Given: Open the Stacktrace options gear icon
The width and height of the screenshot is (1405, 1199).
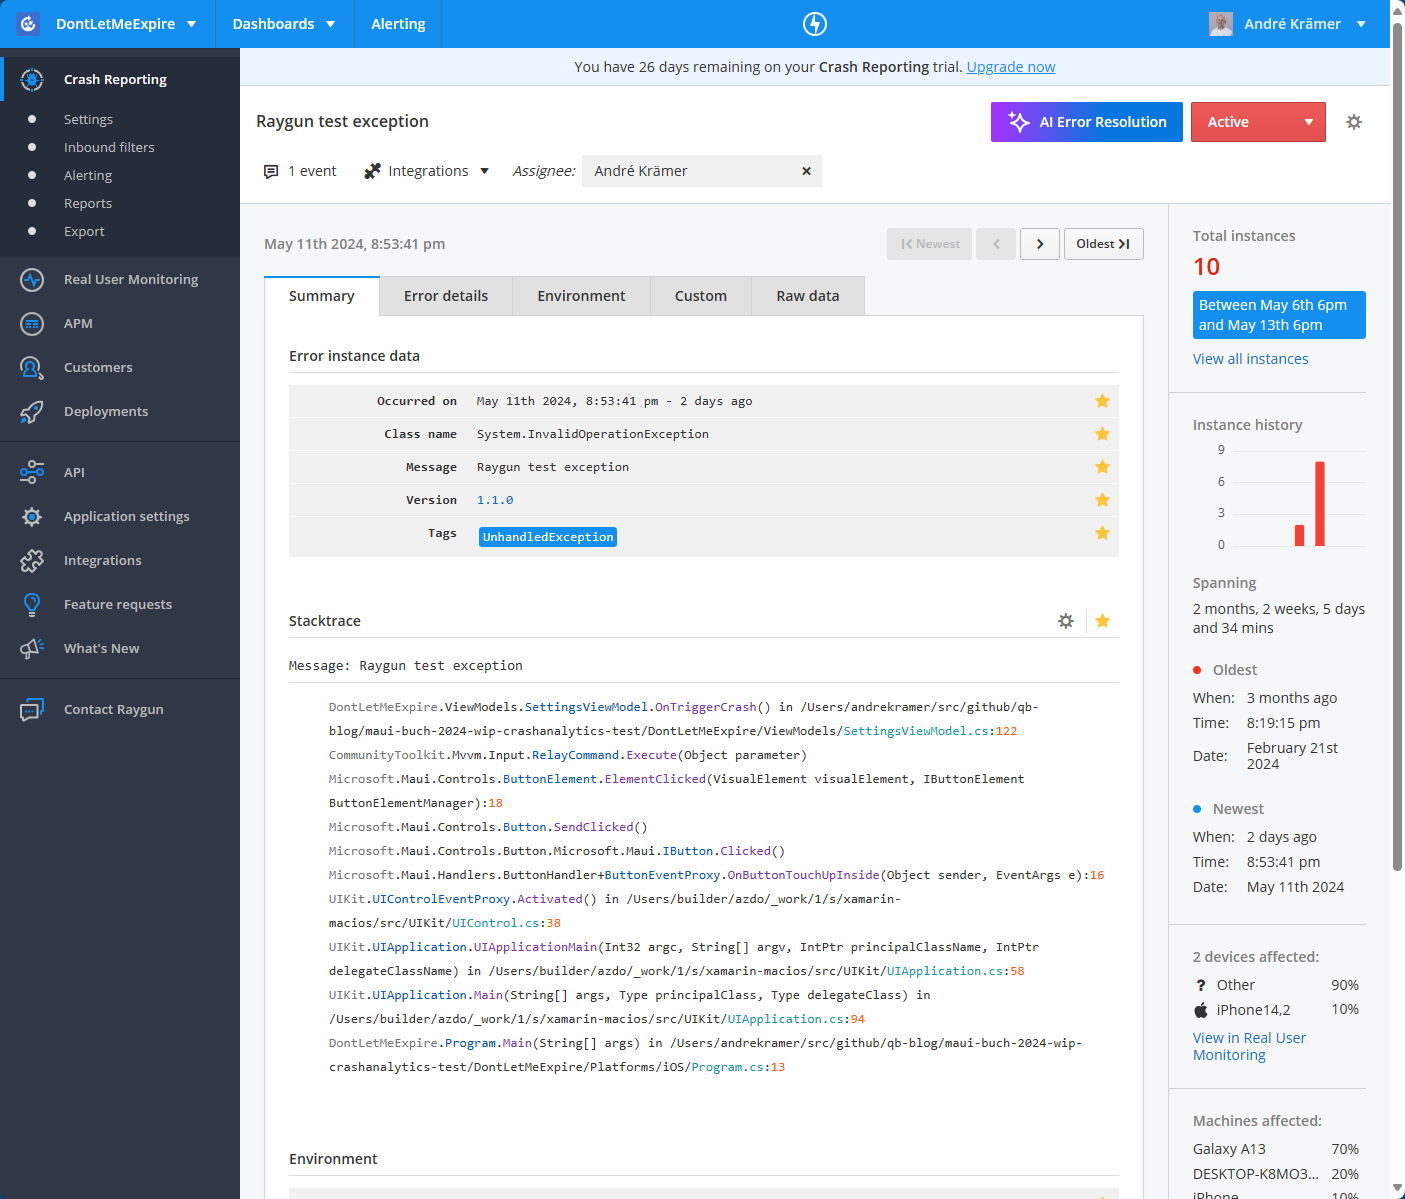Looking at the screenshot, I should click(x=1065, y=620).
